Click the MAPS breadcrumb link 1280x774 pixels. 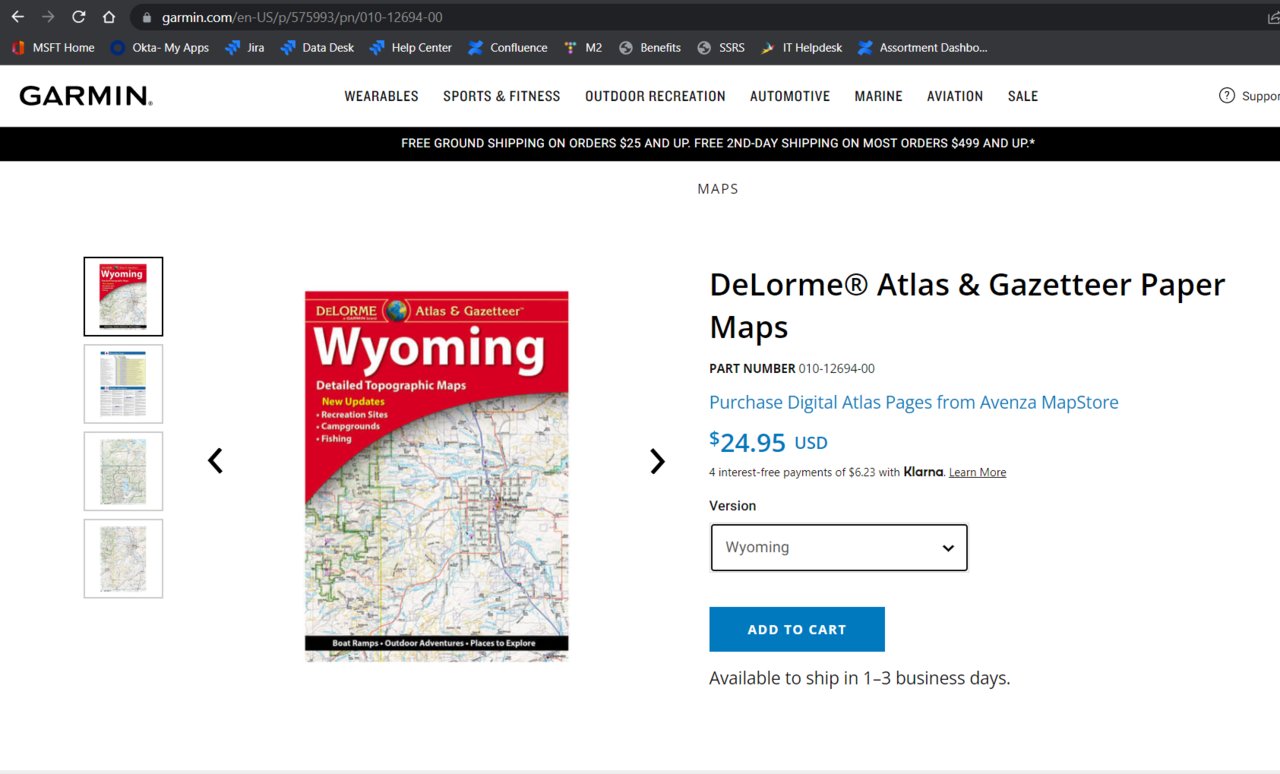(x=718, y=189)
